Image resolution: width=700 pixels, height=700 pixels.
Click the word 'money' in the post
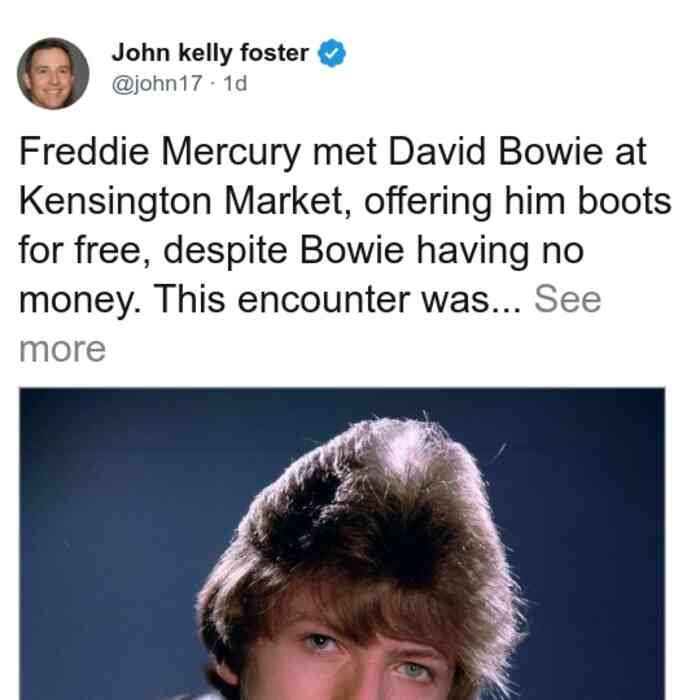tap(79, 300)
